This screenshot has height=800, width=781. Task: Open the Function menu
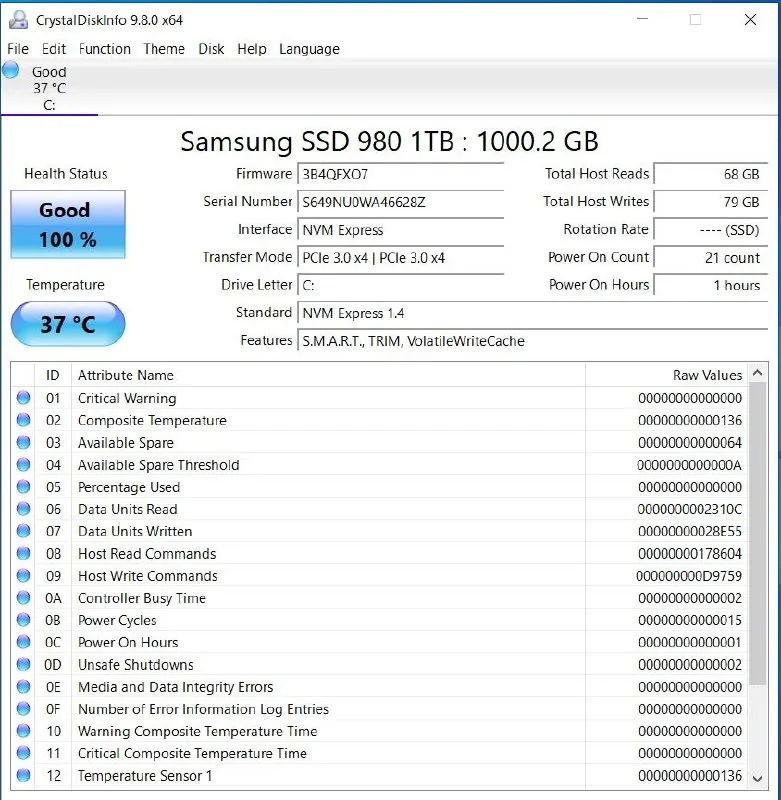coord(105,49)
